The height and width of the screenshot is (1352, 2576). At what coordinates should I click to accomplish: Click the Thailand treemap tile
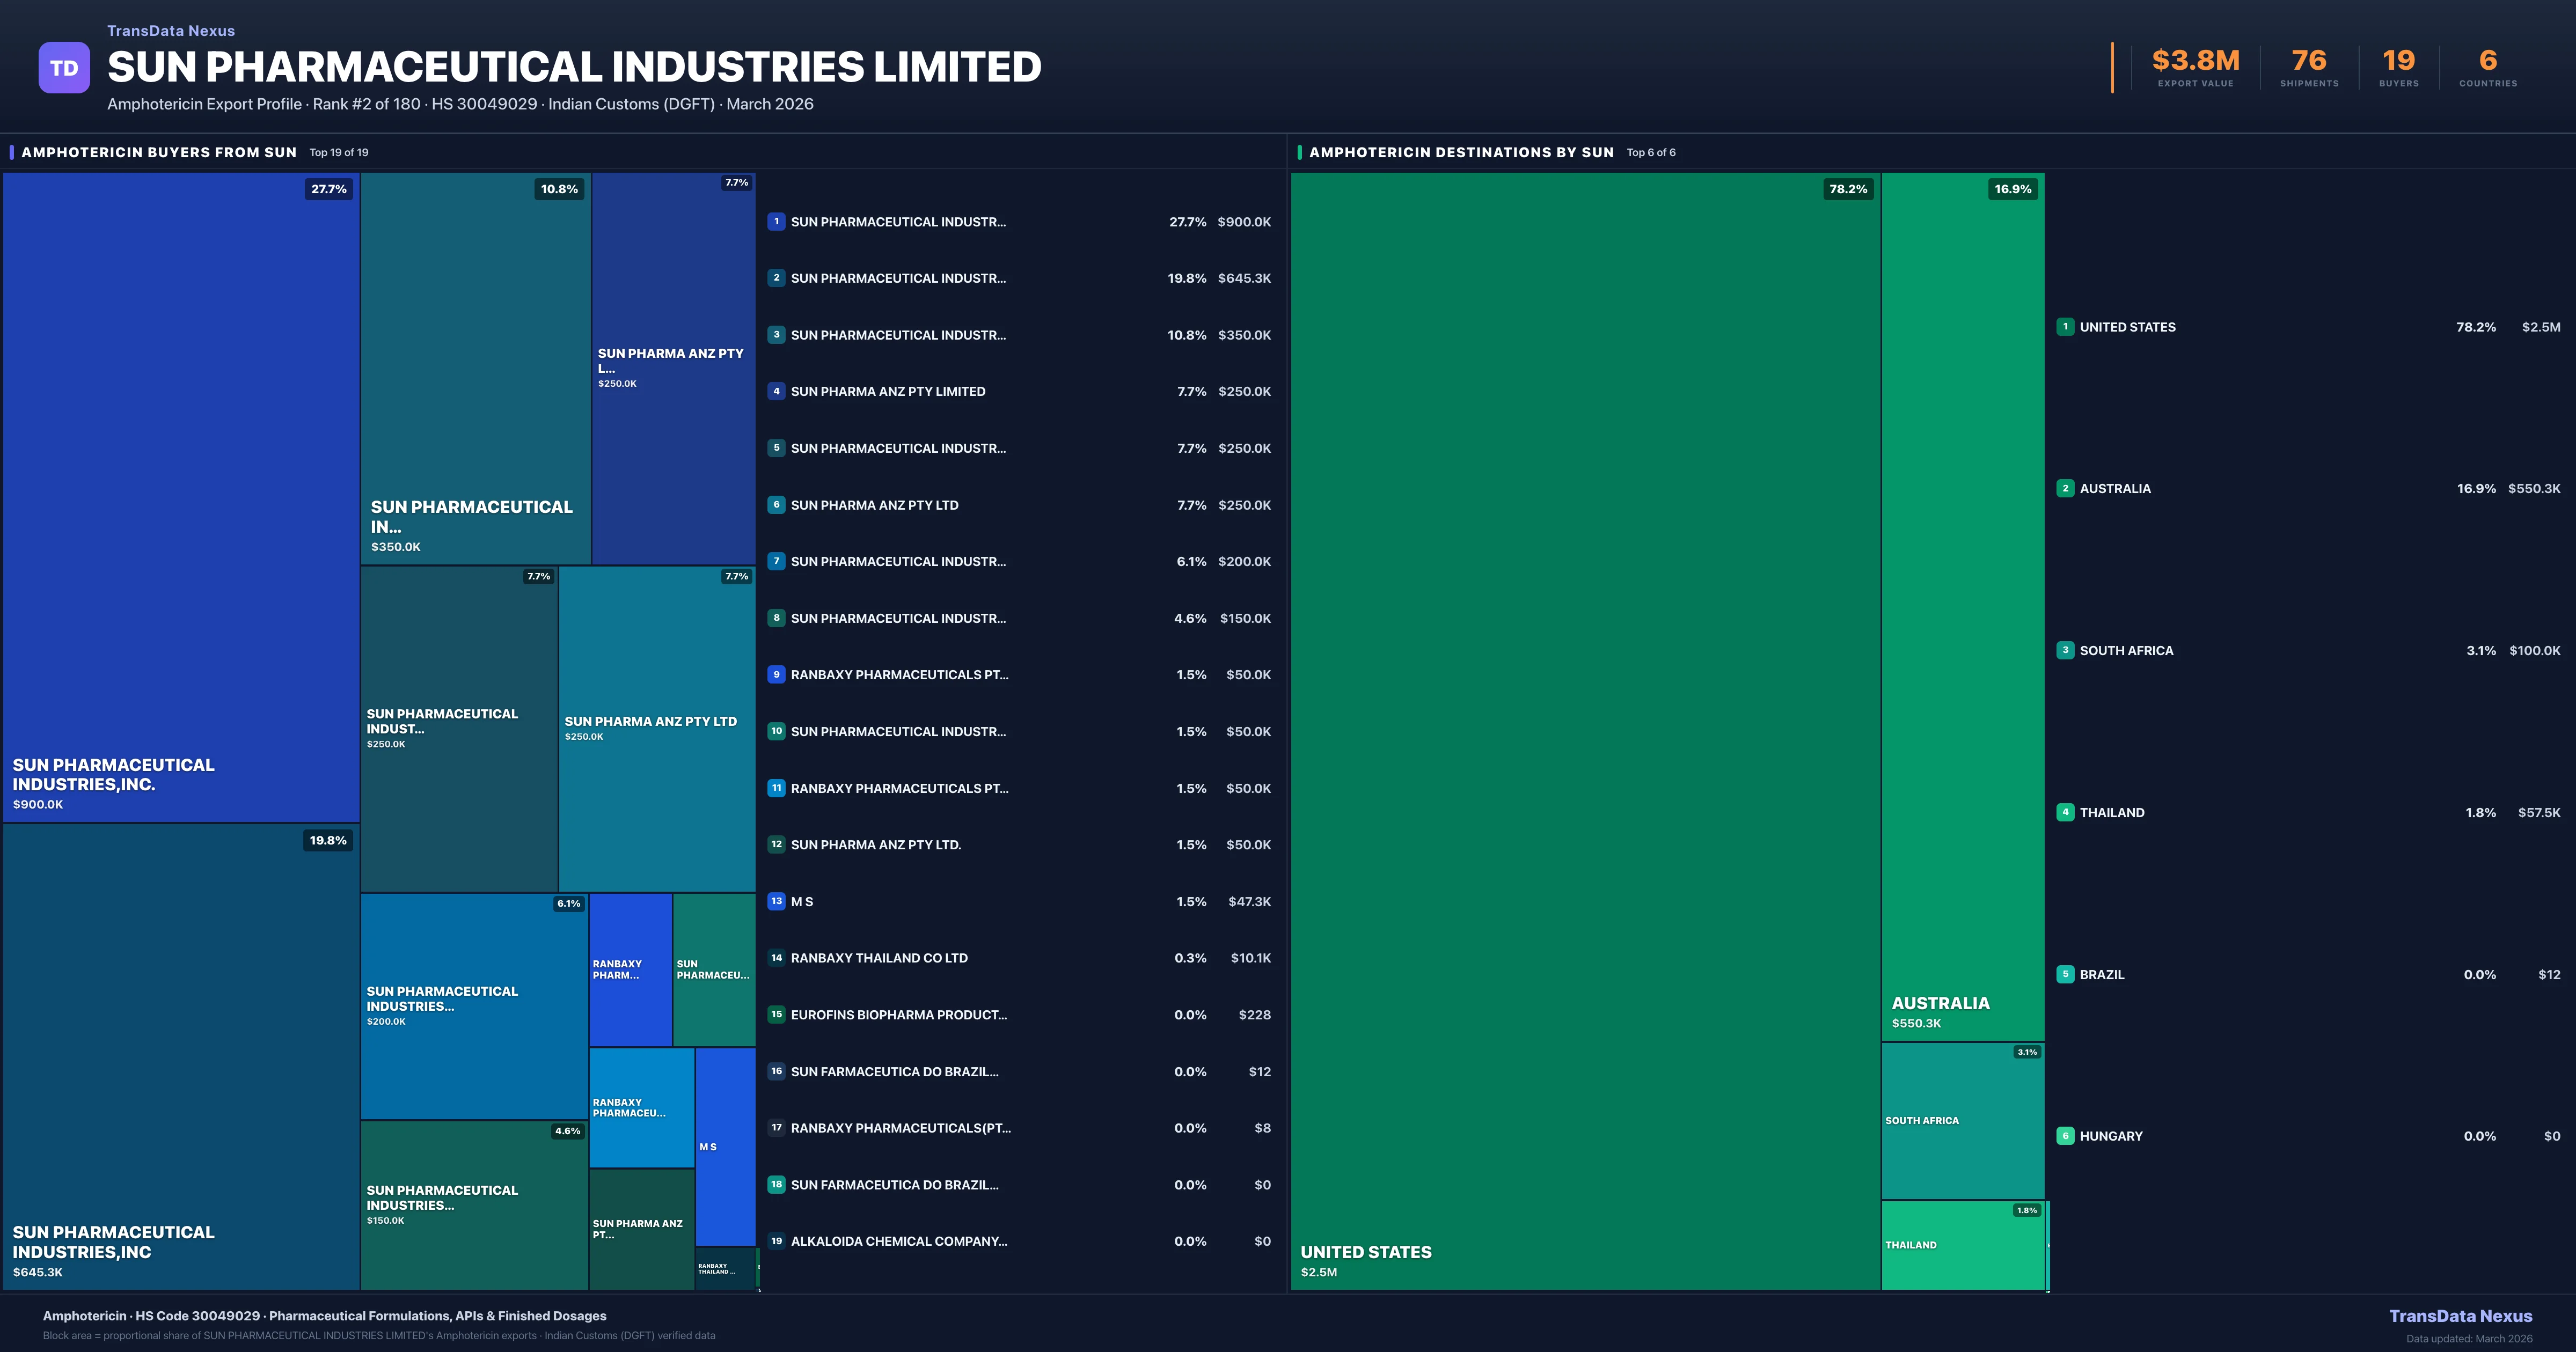pyautogui.click(x=1962, y=1245)
